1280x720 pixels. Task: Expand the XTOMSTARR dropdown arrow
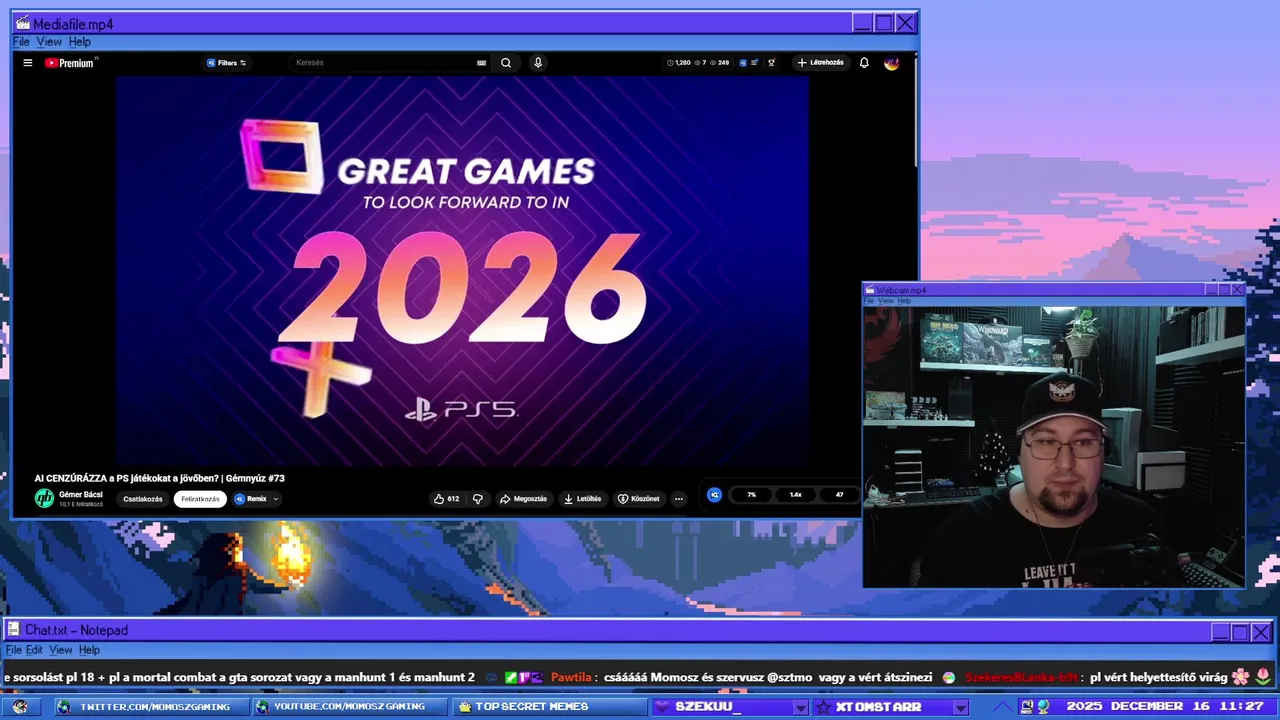pos(960,707)
